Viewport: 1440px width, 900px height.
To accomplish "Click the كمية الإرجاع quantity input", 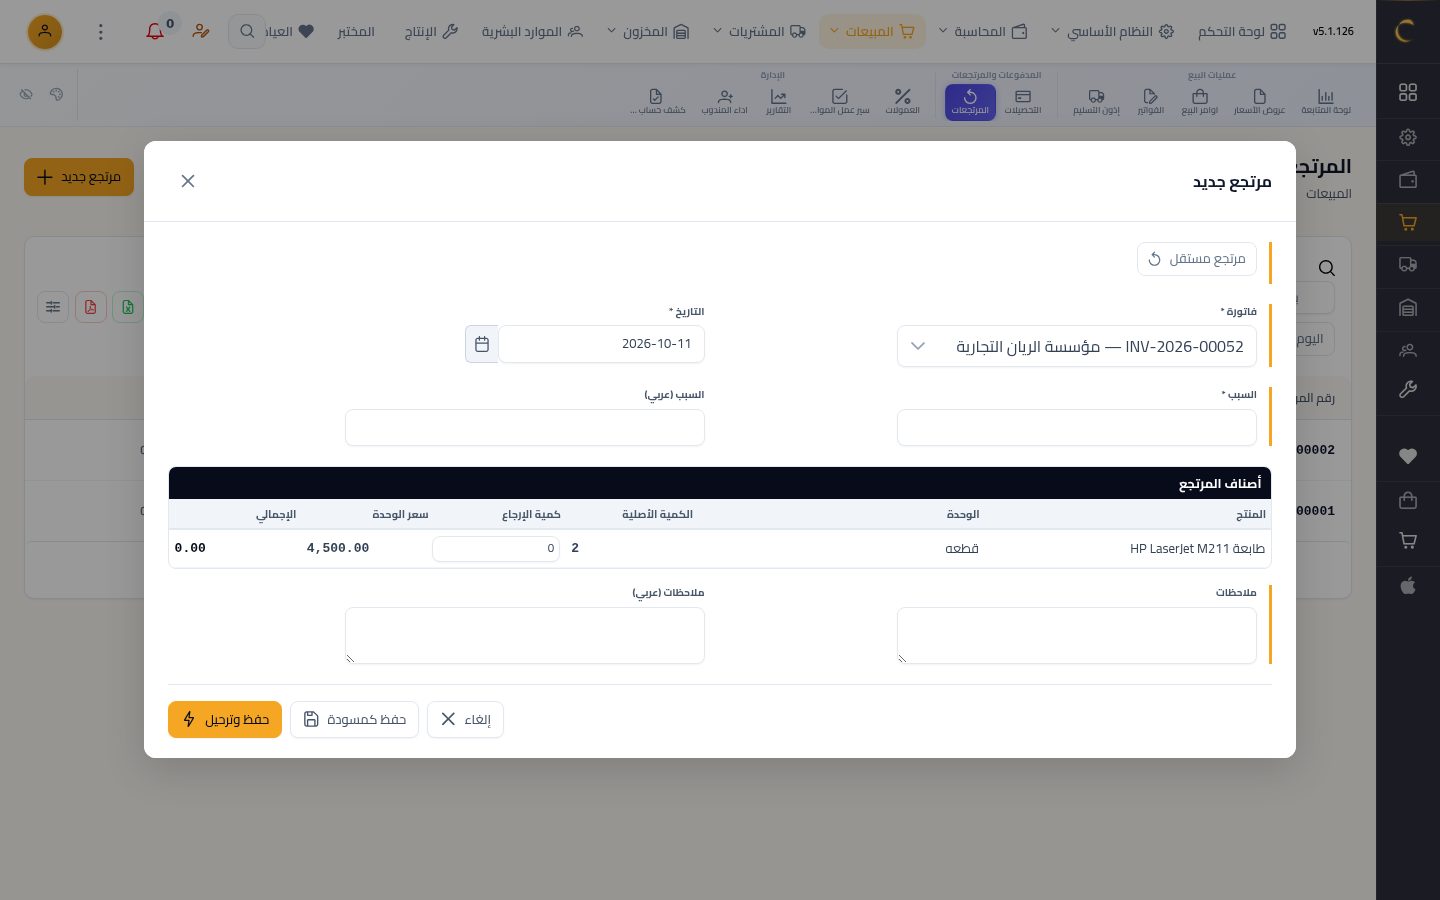I will (x=496, y=548).
